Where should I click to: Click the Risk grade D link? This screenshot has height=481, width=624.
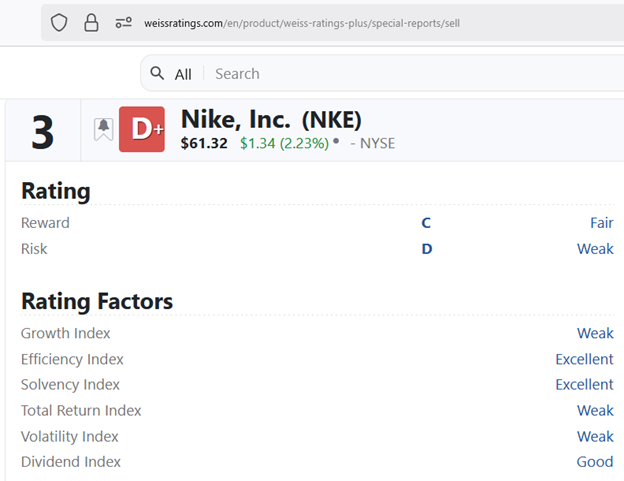[x=427, y=249]
